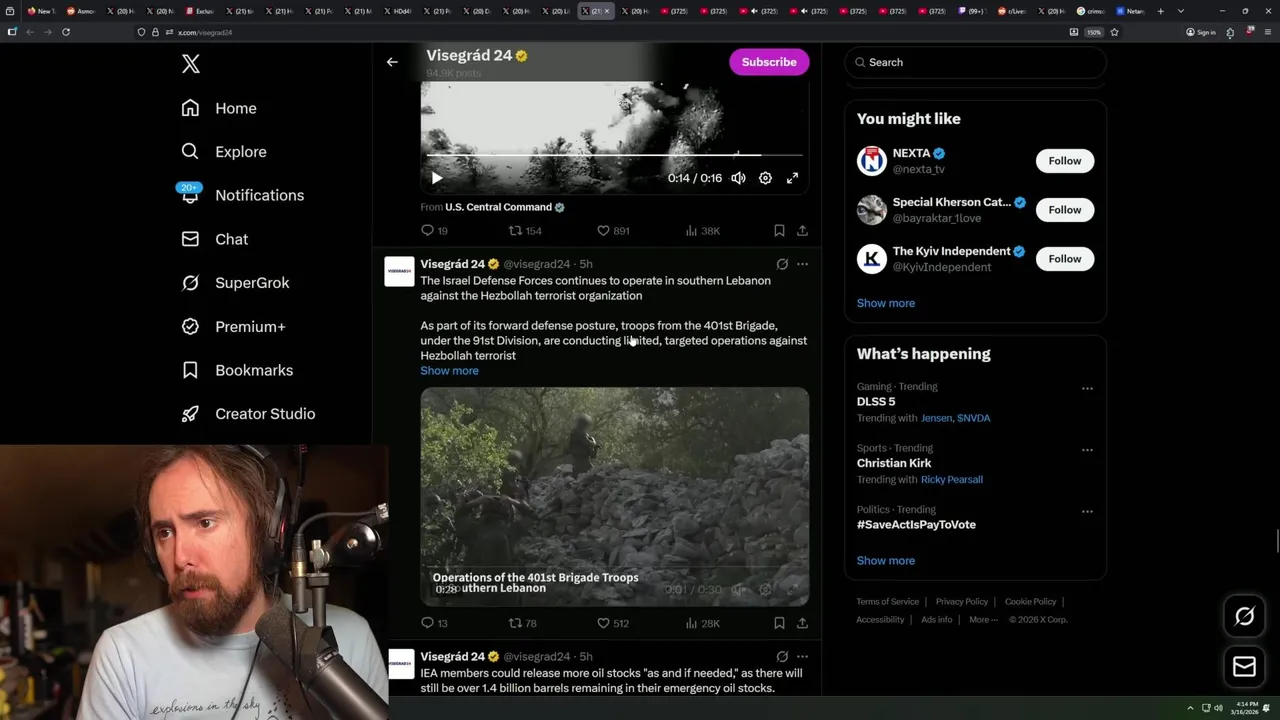Click the Search input field

click(975, 62)
